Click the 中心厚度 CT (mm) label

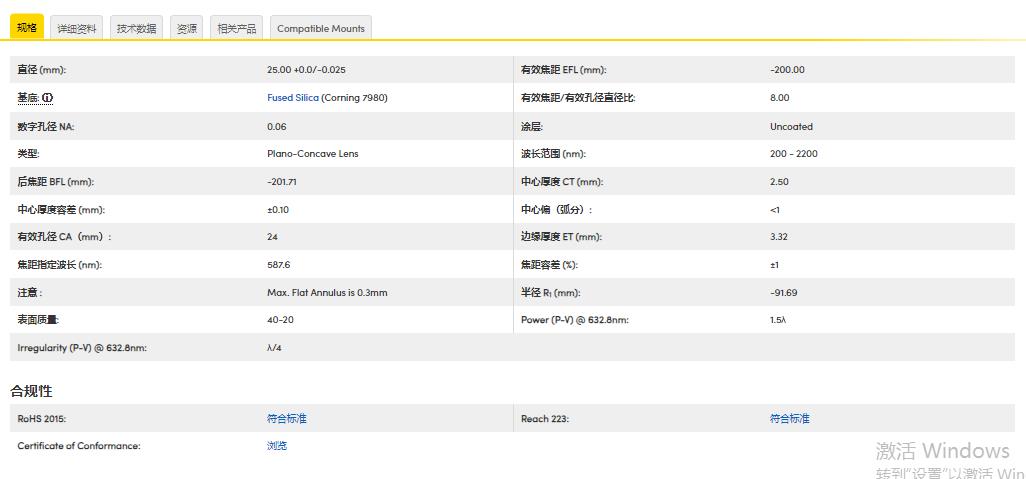562,182
